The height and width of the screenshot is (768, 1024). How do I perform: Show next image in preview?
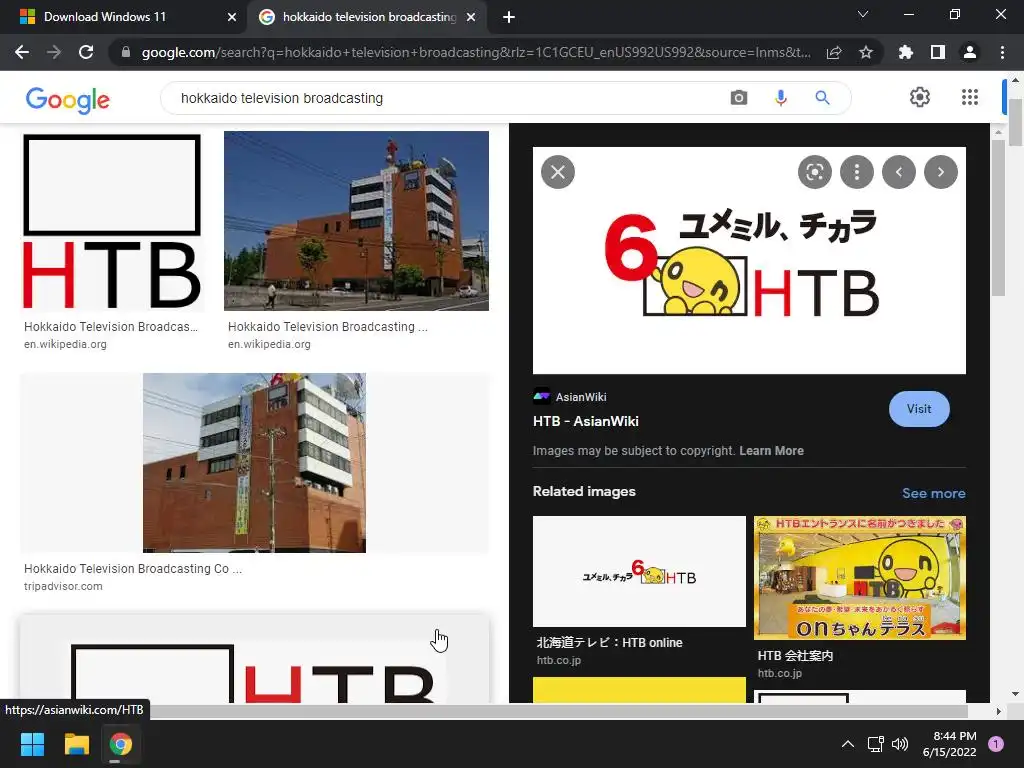coord(940,172)
